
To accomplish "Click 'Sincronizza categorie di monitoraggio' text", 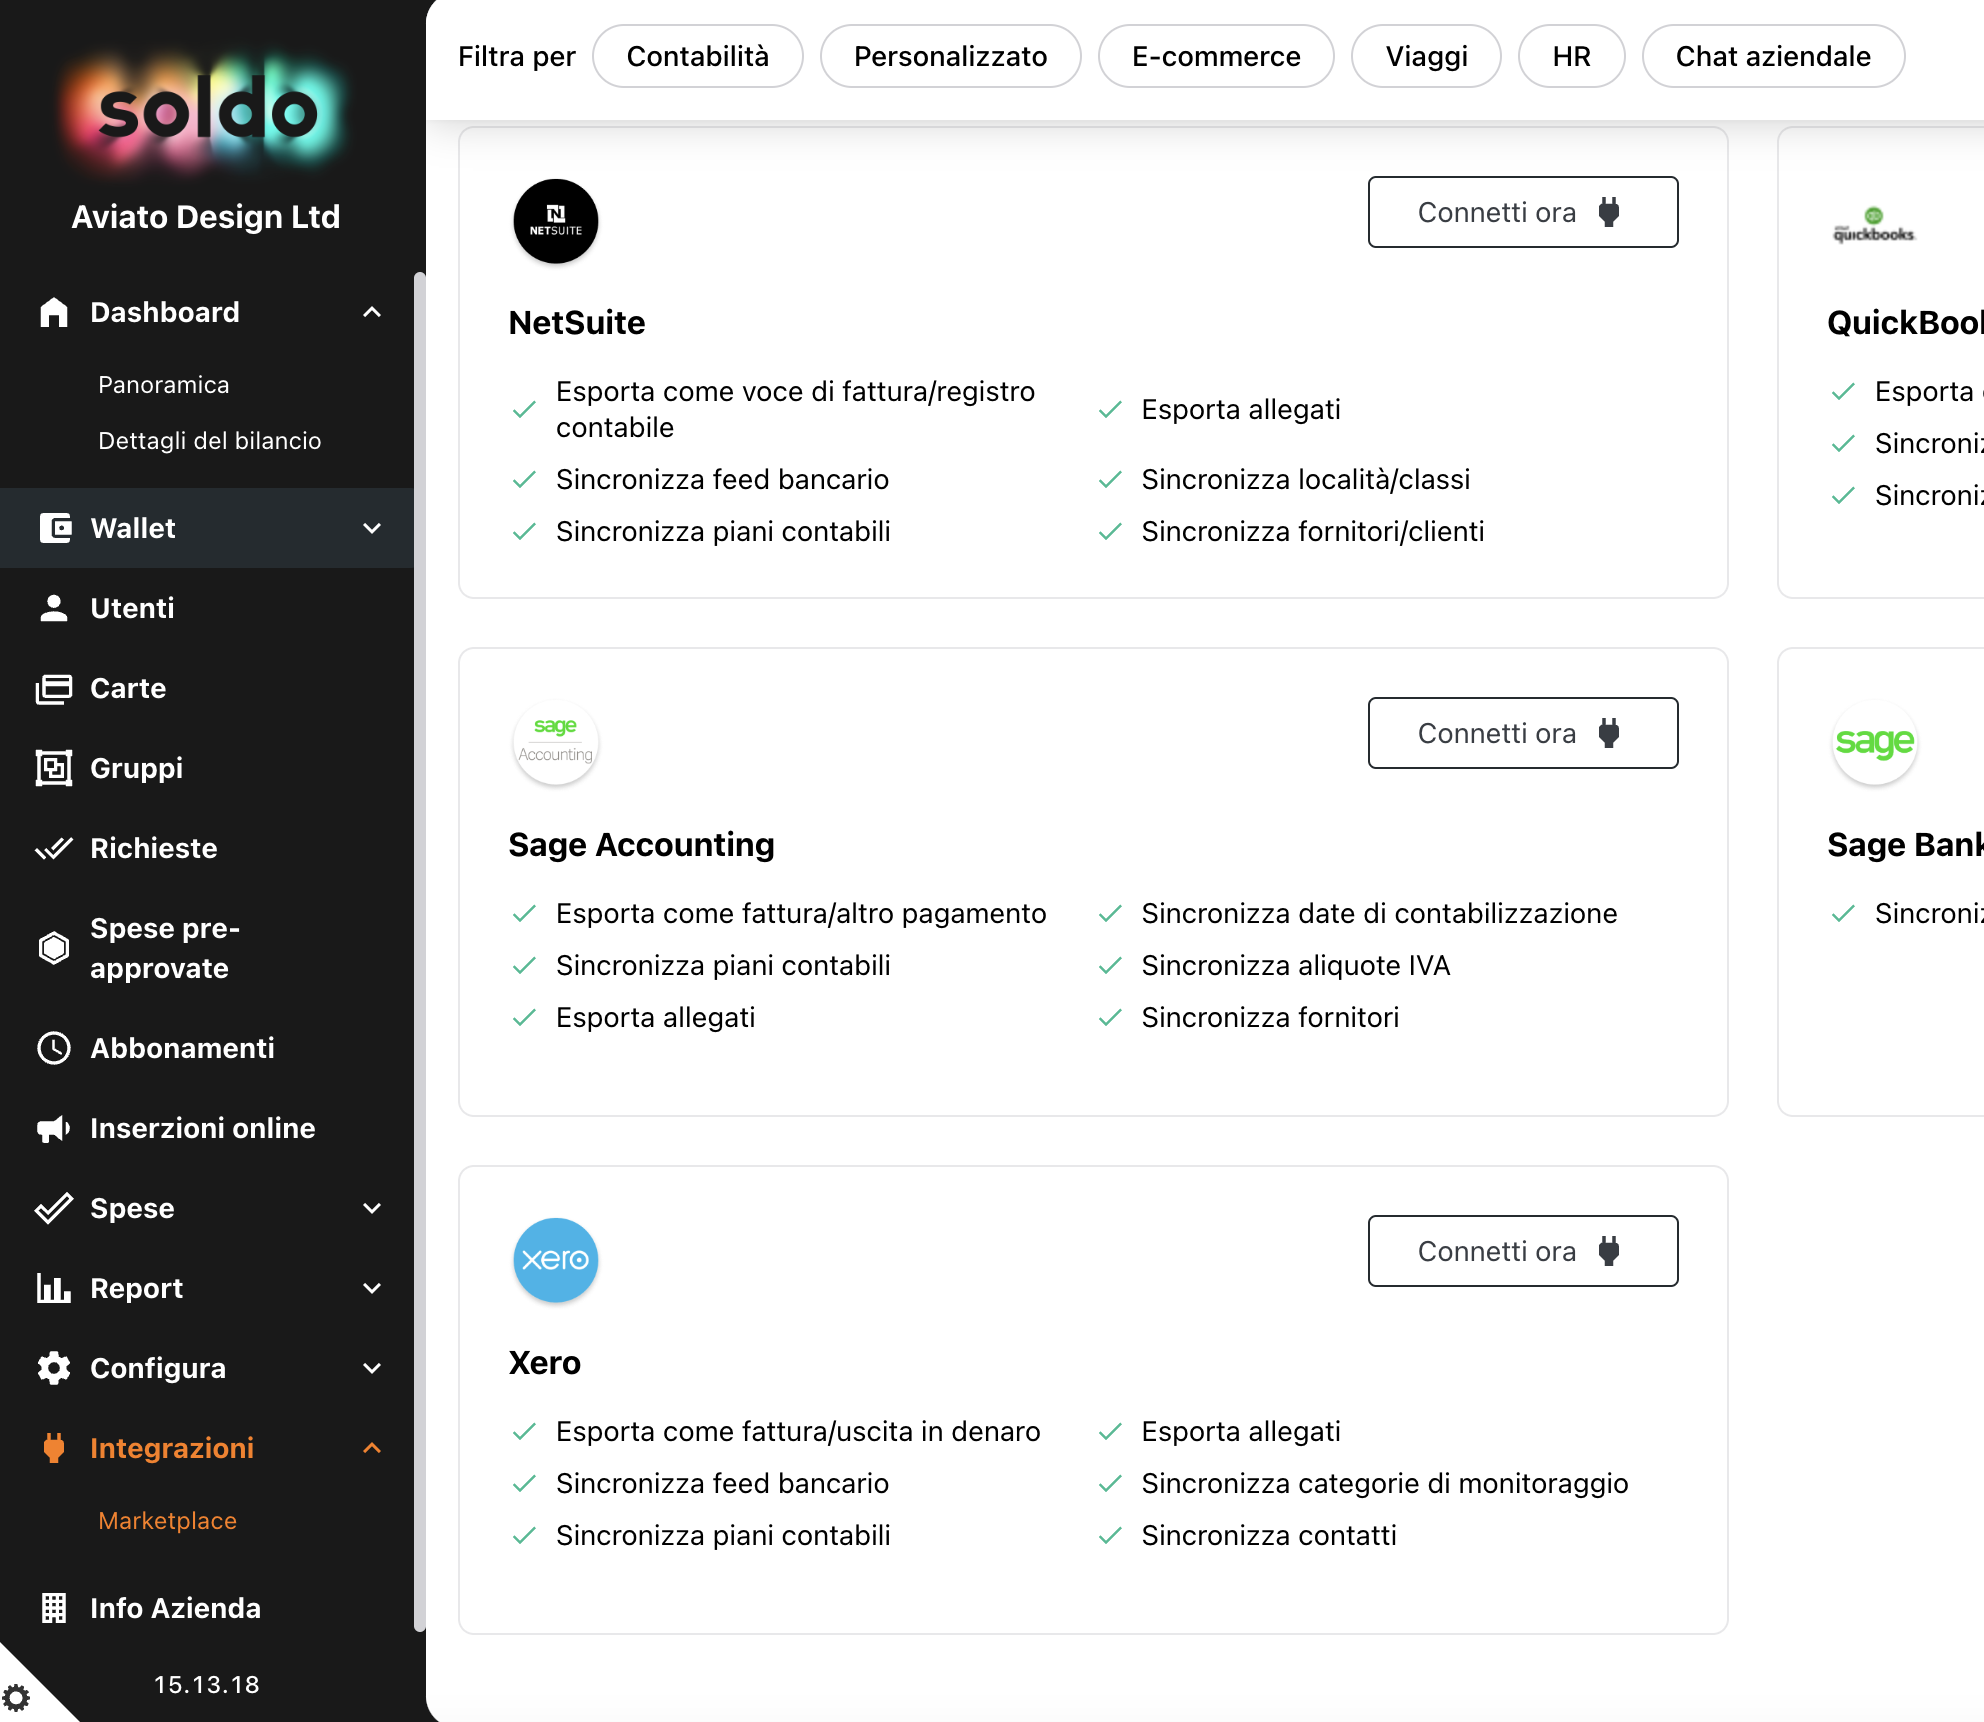I will tap(1385, 1484).
